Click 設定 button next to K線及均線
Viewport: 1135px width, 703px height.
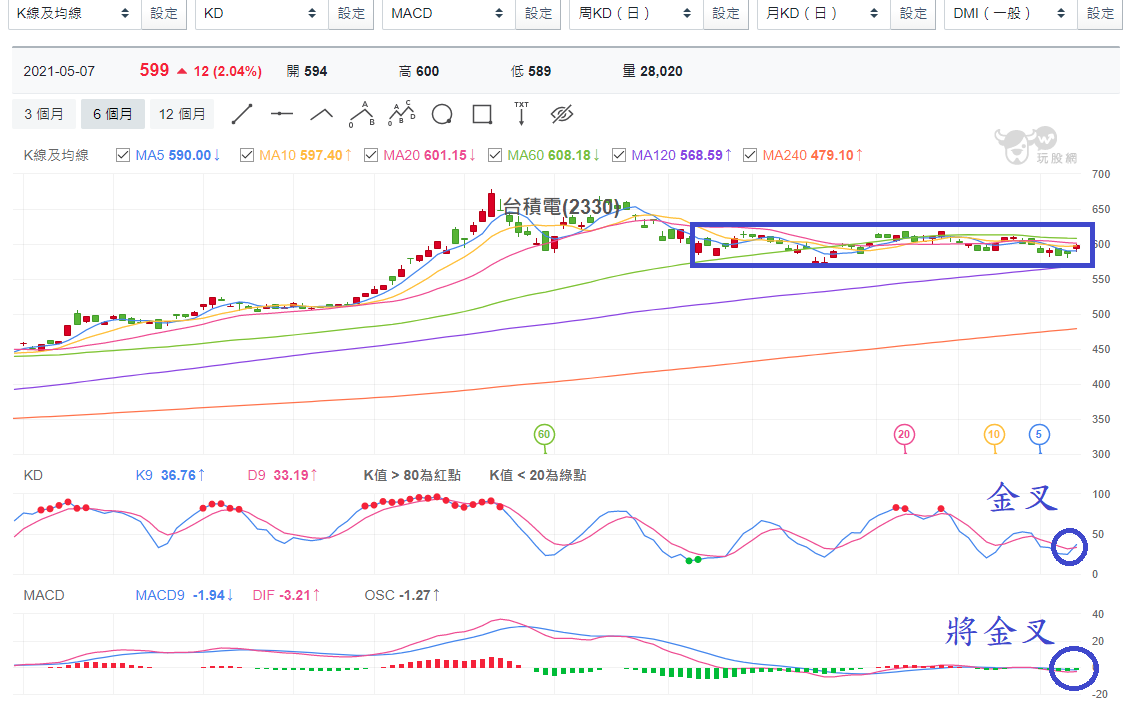point(164,13)
